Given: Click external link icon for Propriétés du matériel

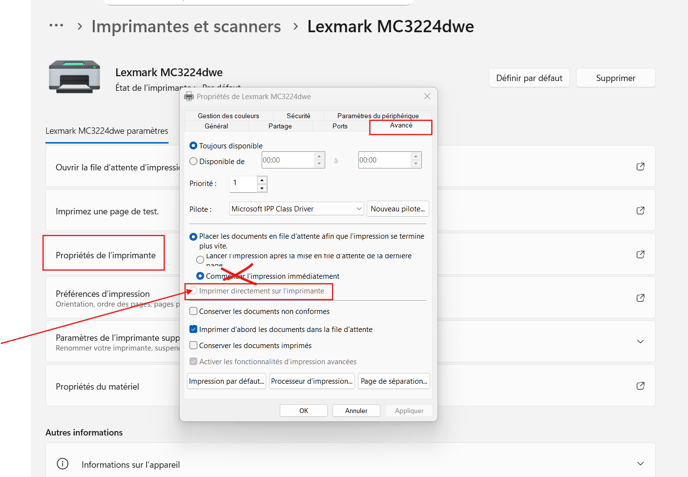Looking at the screenshot, I should click(x=640, y=386).
